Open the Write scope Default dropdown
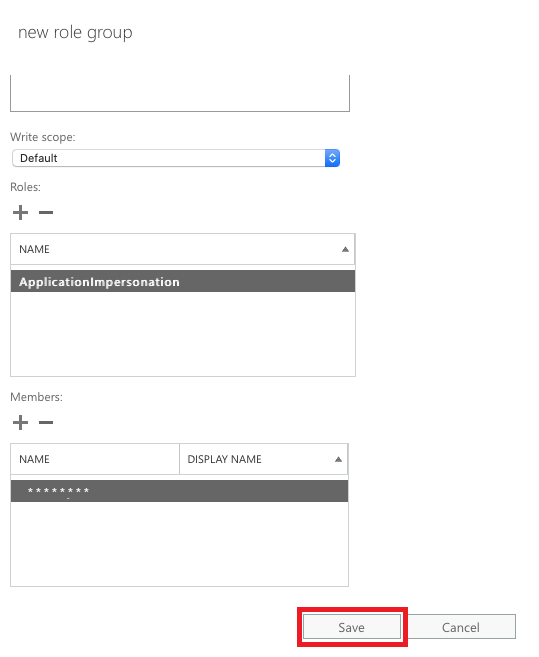The width and height of the screenshot is (539, 657). [x=176, y=158]
